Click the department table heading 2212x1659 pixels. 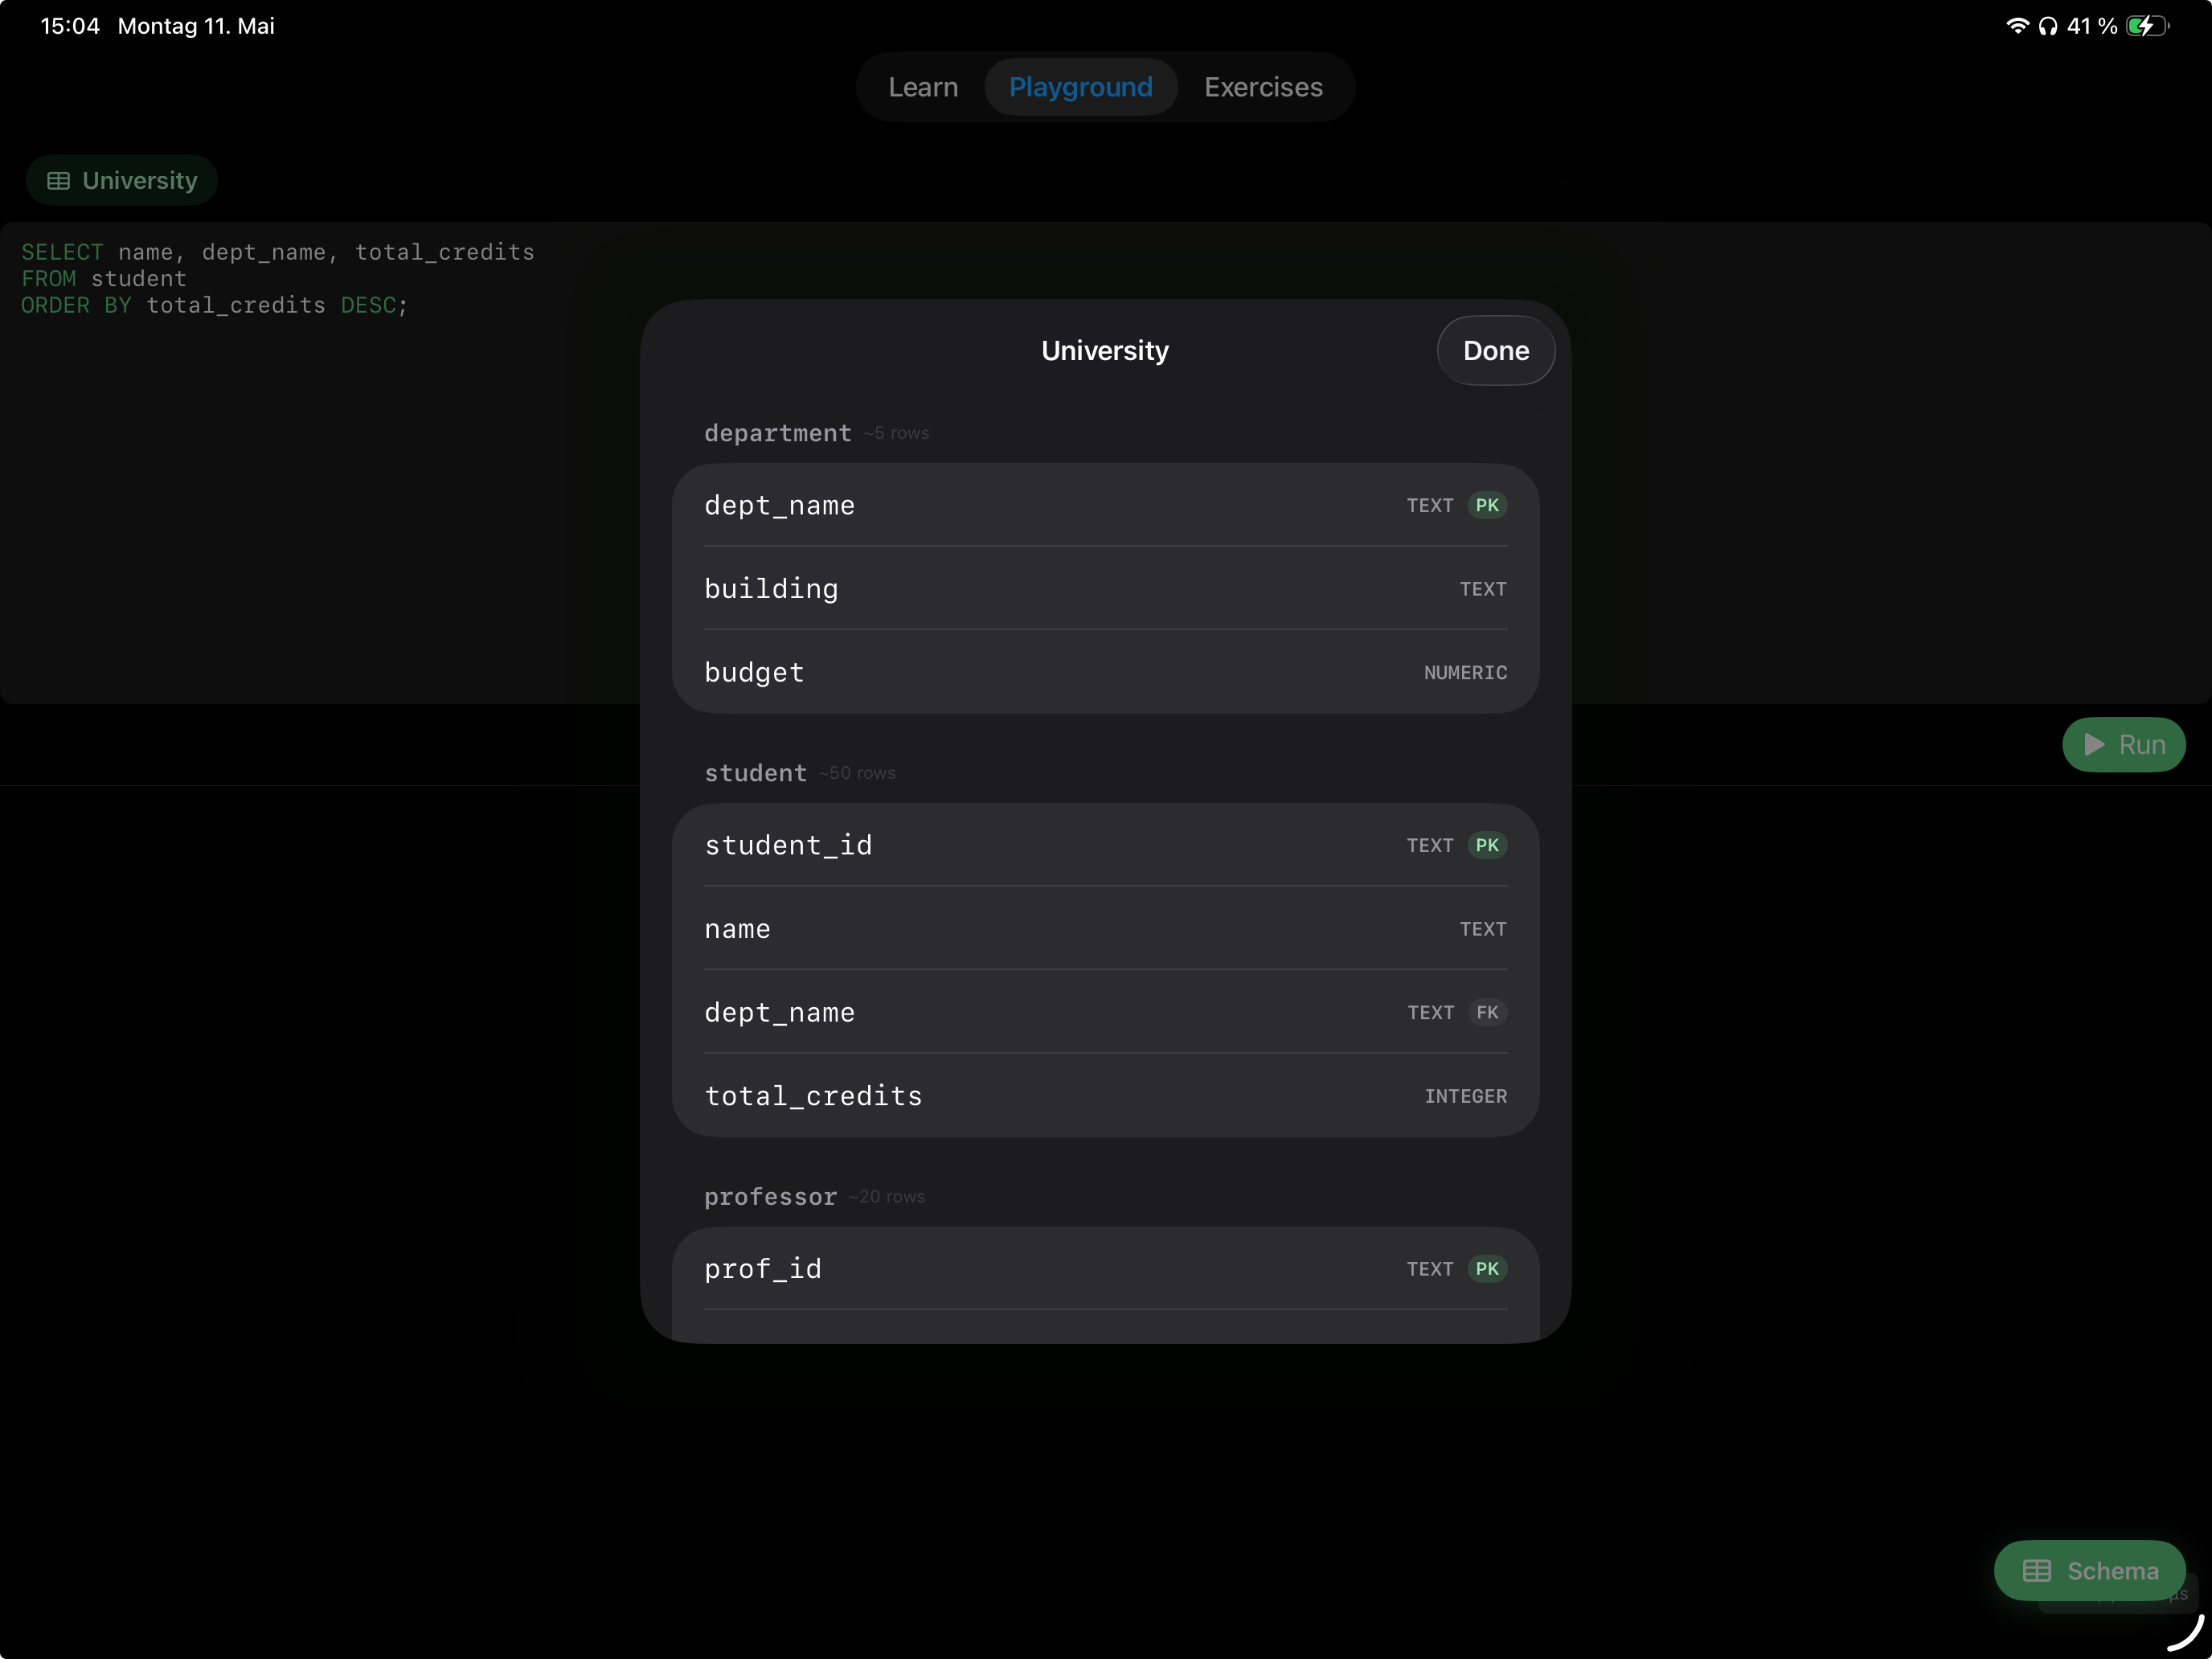(x=777, y=433)
